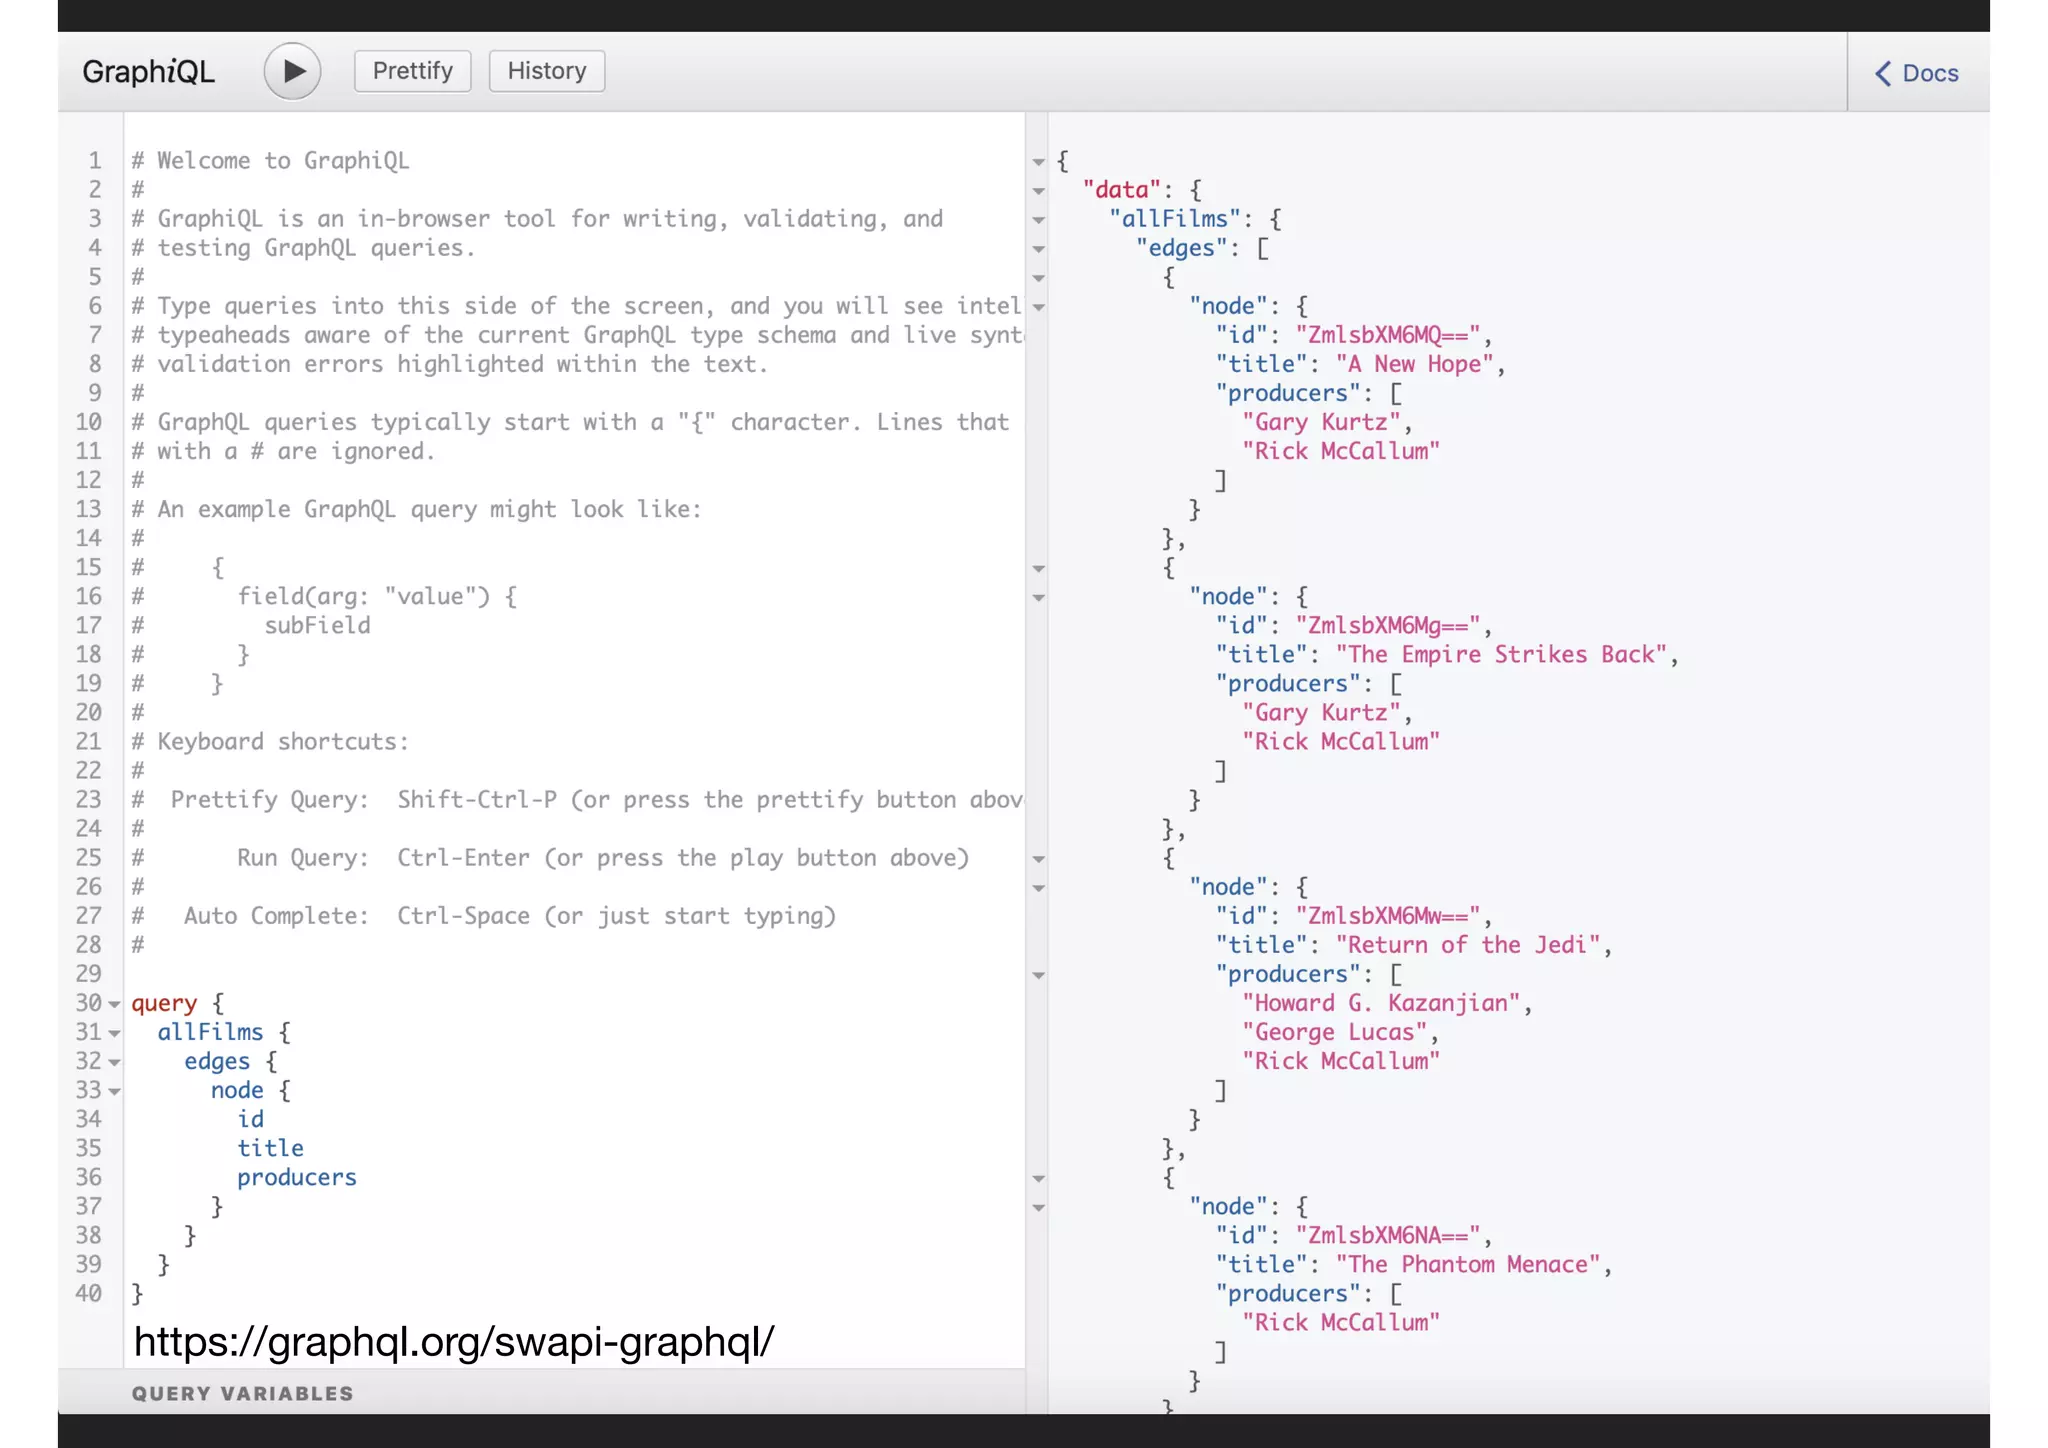Select the "Return of the Jedi" title value
This screenshot has height=1448, width=2048.
1468,945
